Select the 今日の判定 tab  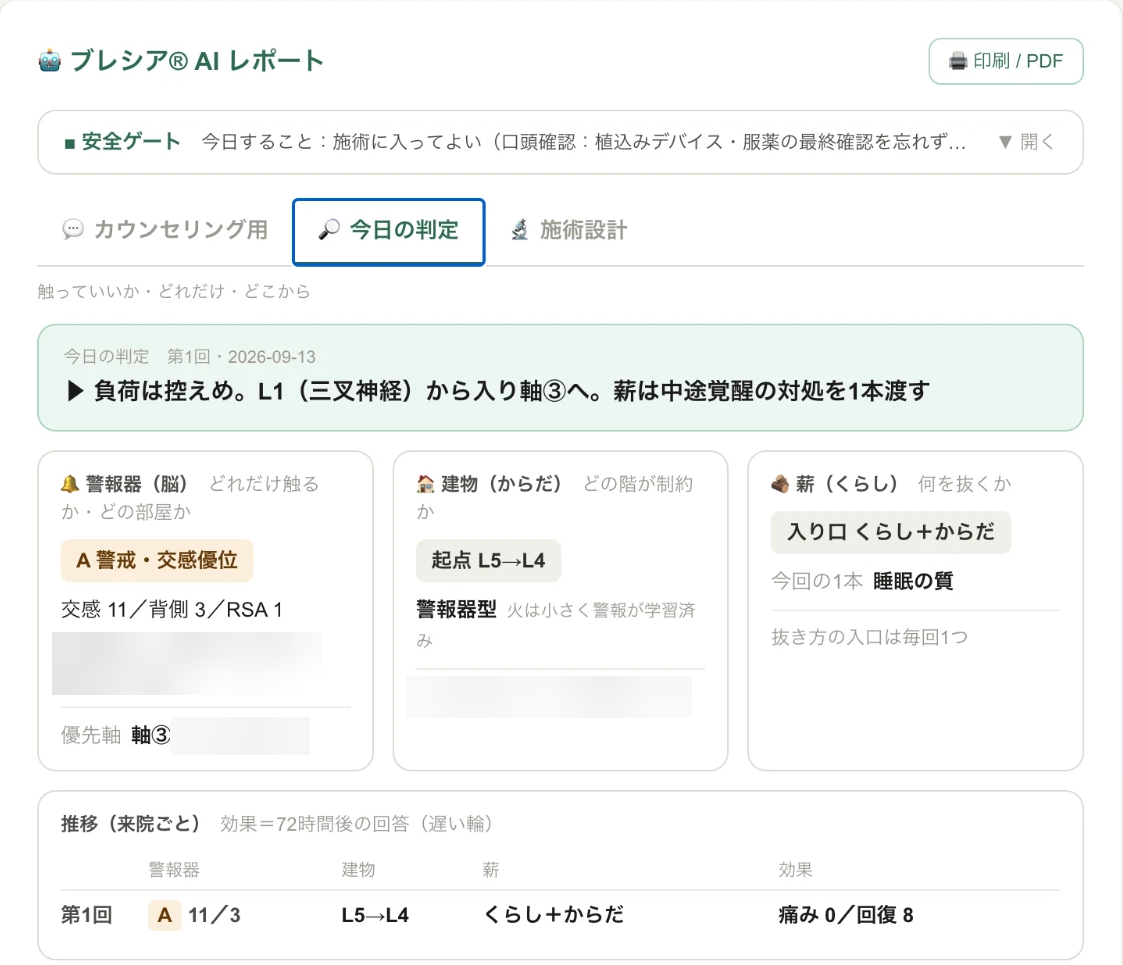(x=388, y=231)
